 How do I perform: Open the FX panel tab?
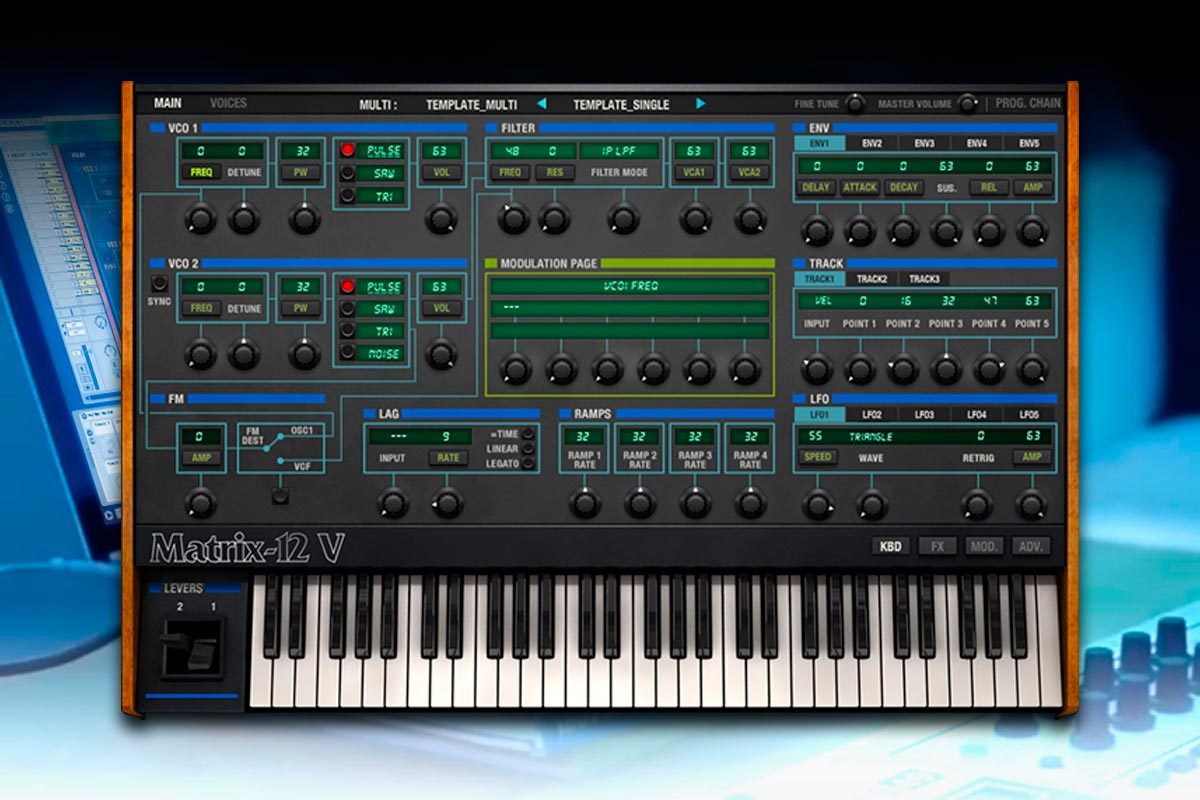pyautogui.click(x=937, y=547)
